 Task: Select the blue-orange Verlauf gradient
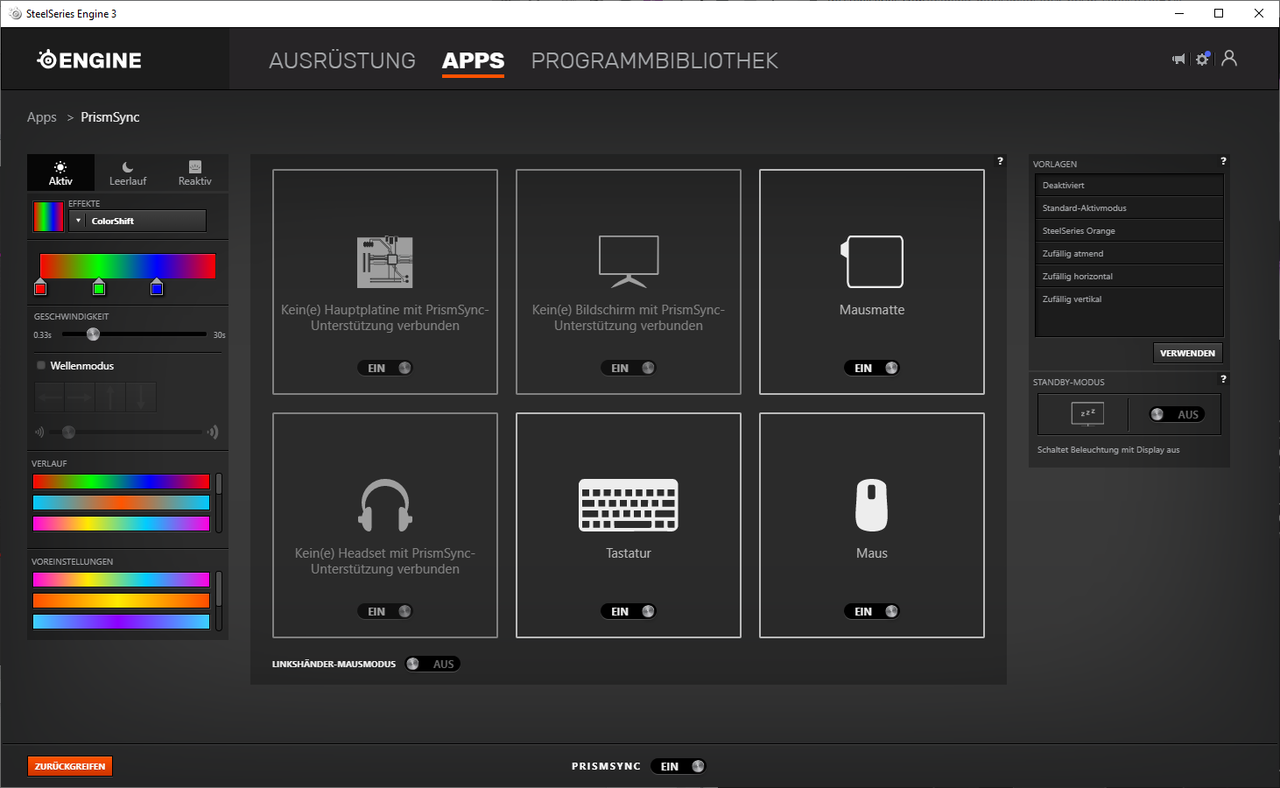[121, 502]
